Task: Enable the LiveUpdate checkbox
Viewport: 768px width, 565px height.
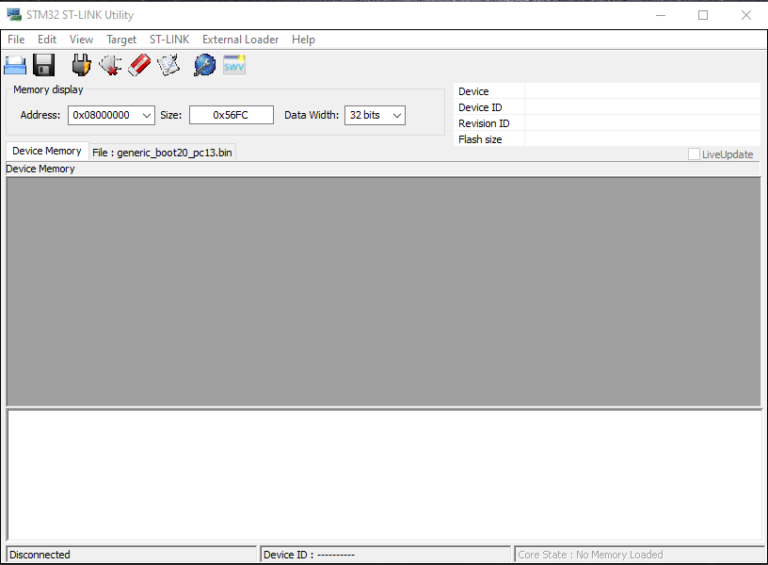Action: (x=694, y=154)
